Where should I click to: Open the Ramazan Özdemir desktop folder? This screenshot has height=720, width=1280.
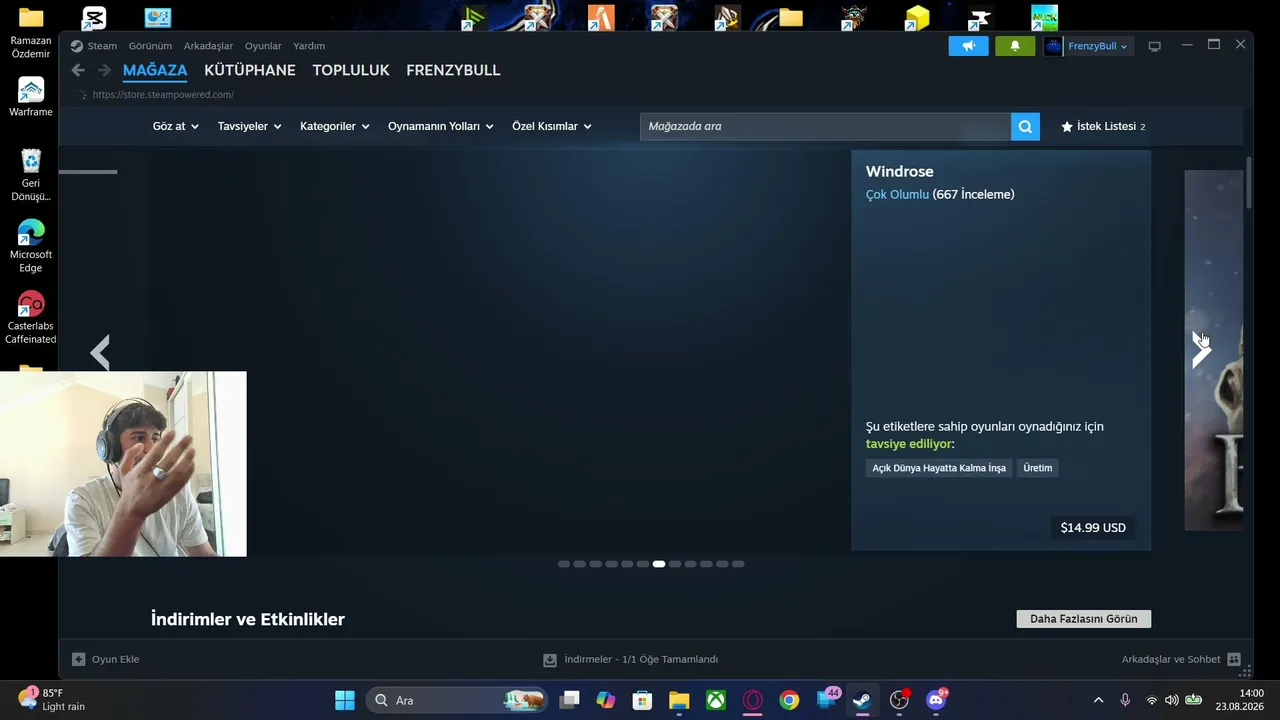point(31,33)
